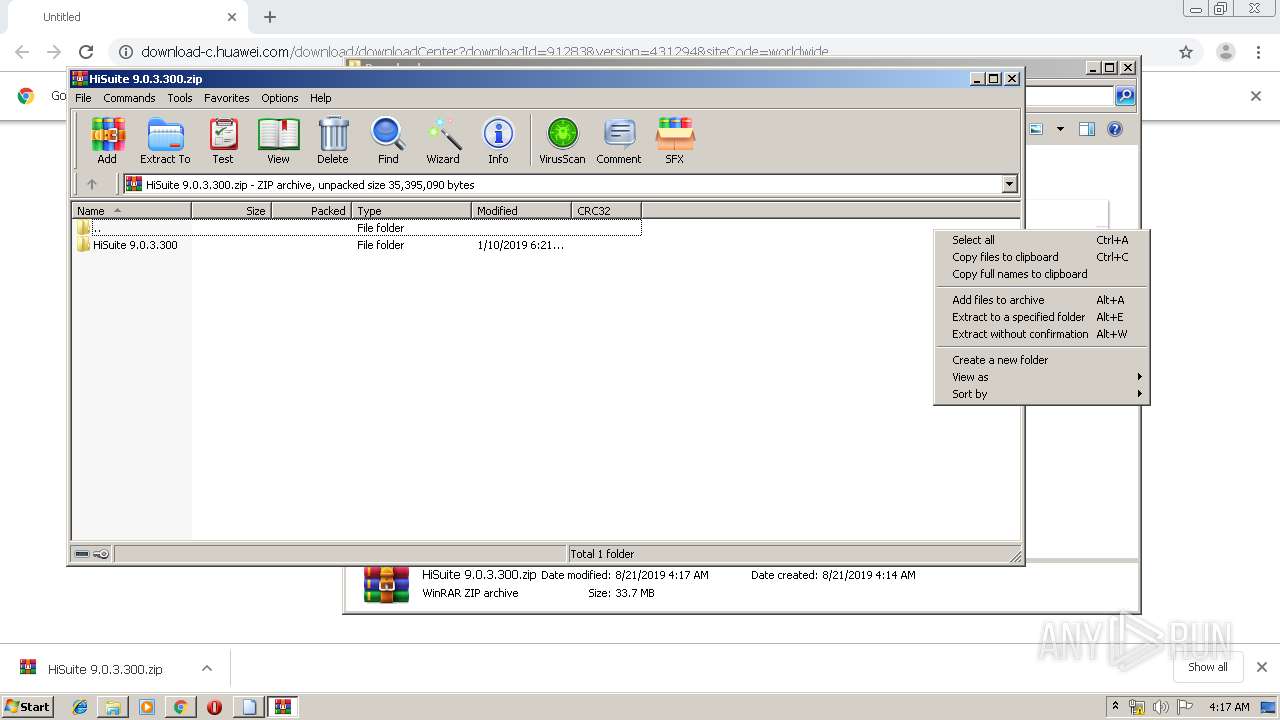Open the Chrome profile avatar icon
The image size is (1280, 720).
click(x=1226, y=52)
